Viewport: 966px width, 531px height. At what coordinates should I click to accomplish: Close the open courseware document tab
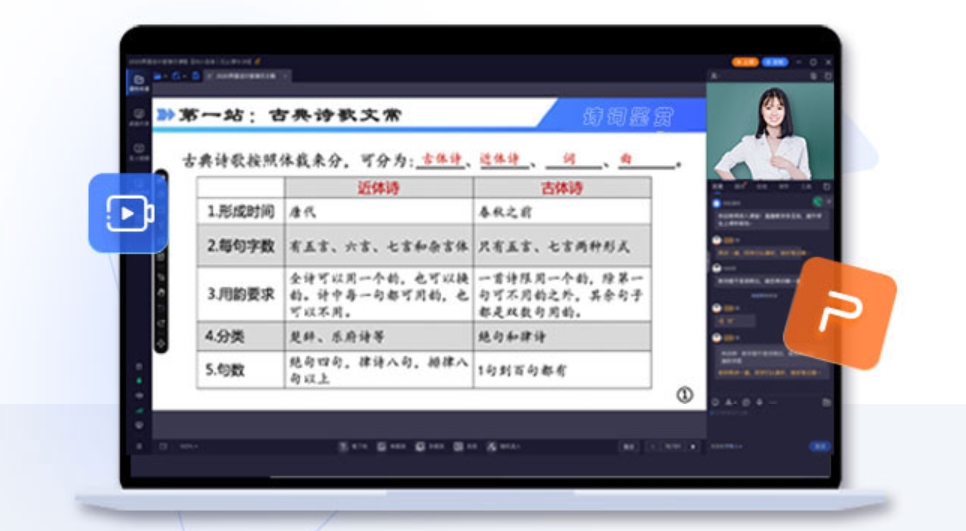tap(285, 76)
